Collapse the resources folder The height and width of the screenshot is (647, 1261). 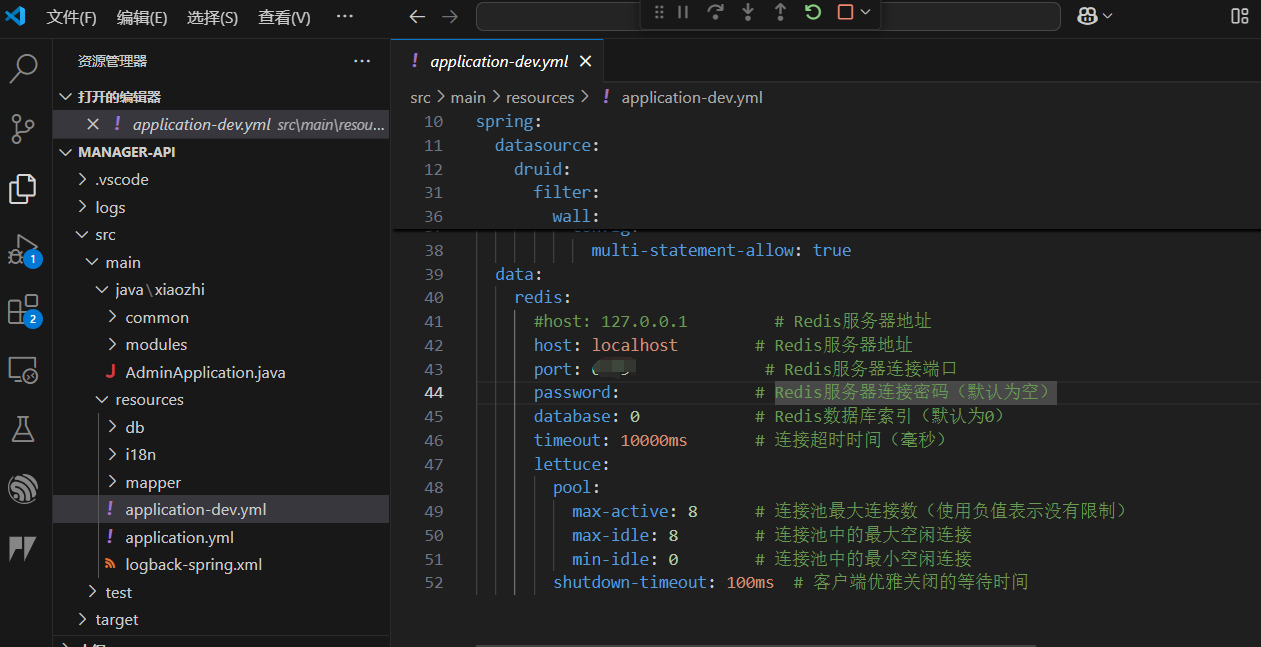[x=149, y=399]
